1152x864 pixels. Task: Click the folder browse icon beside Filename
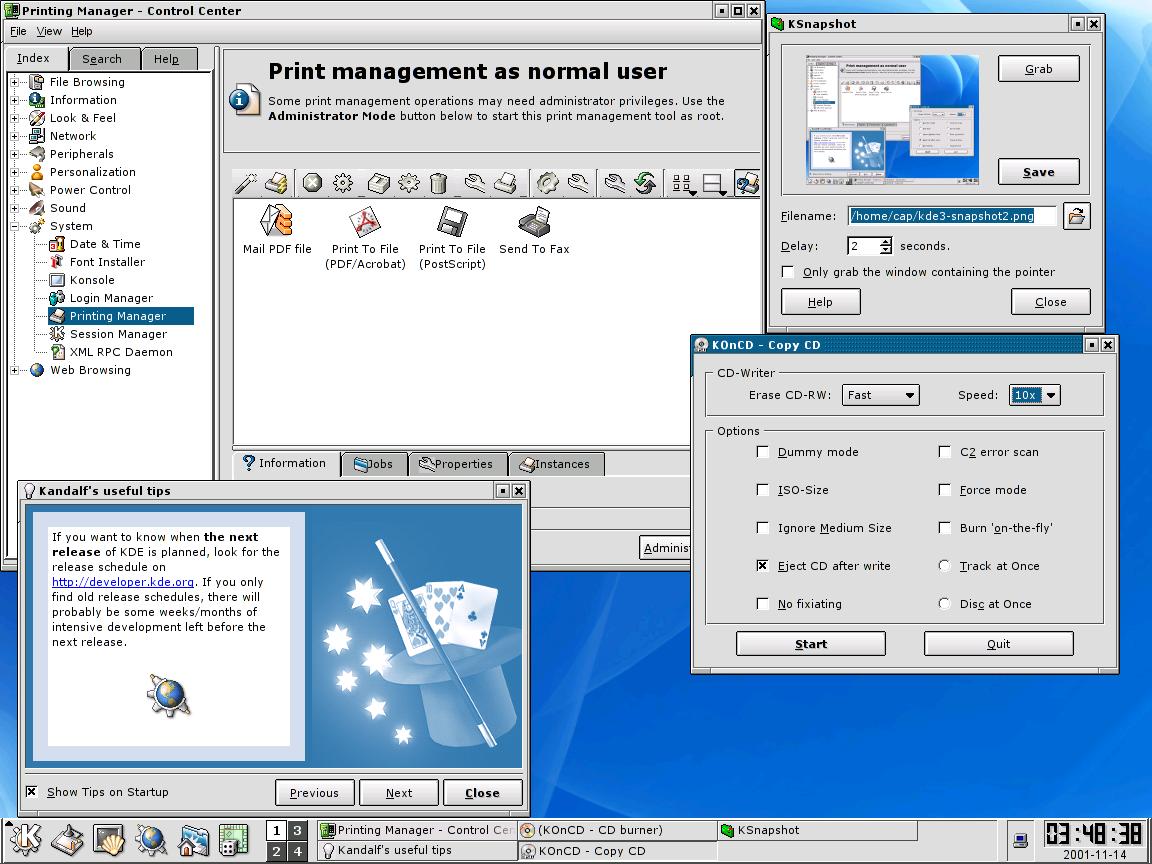tap(1076, 216)
